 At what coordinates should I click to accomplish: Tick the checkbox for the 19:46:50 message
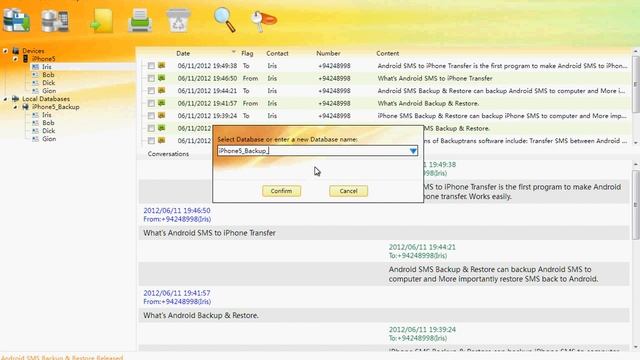pyautogui.click(x=151, y=78)
